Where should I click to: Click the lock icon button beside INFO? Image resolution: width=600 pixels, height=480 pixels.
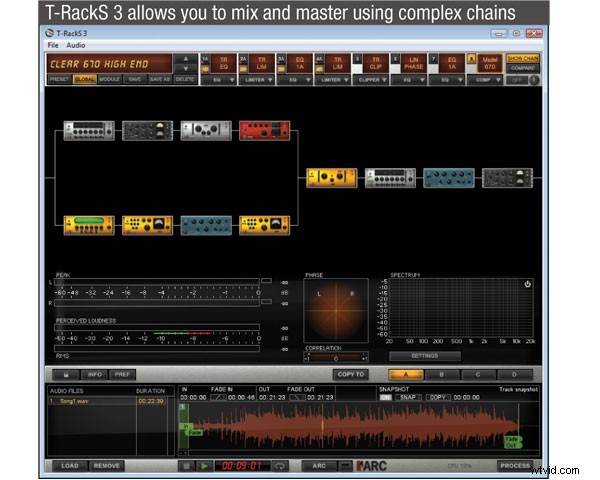tap(66, 375)
